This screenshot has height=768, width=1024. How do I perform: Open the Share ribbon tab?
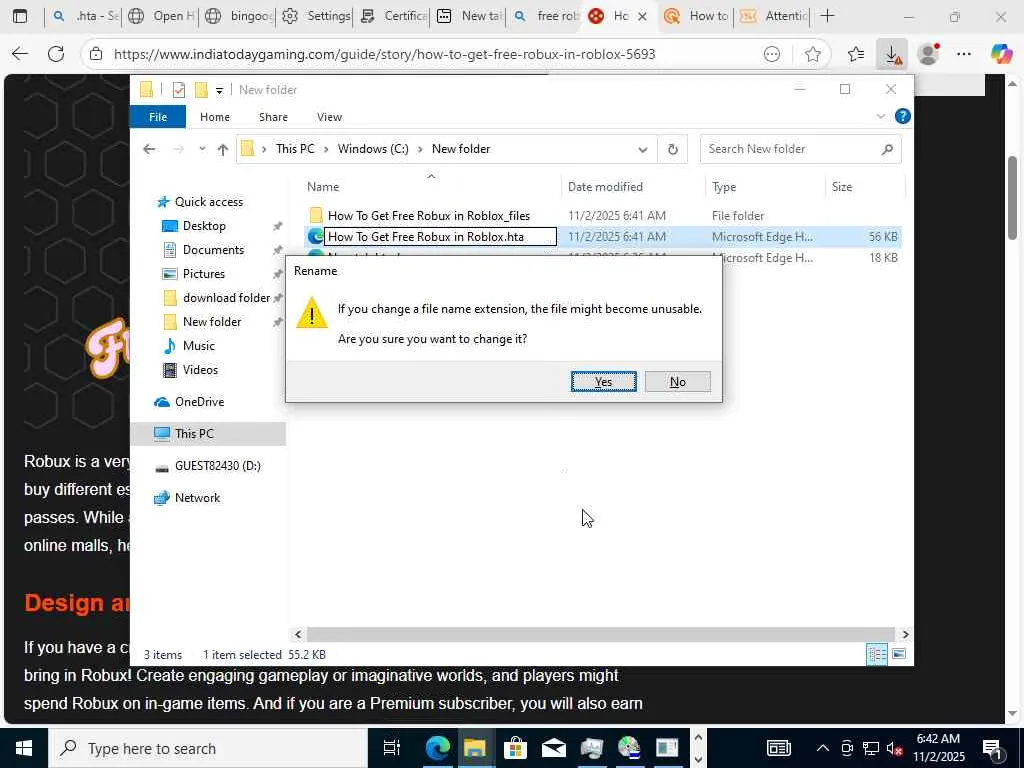coord(273,117)
